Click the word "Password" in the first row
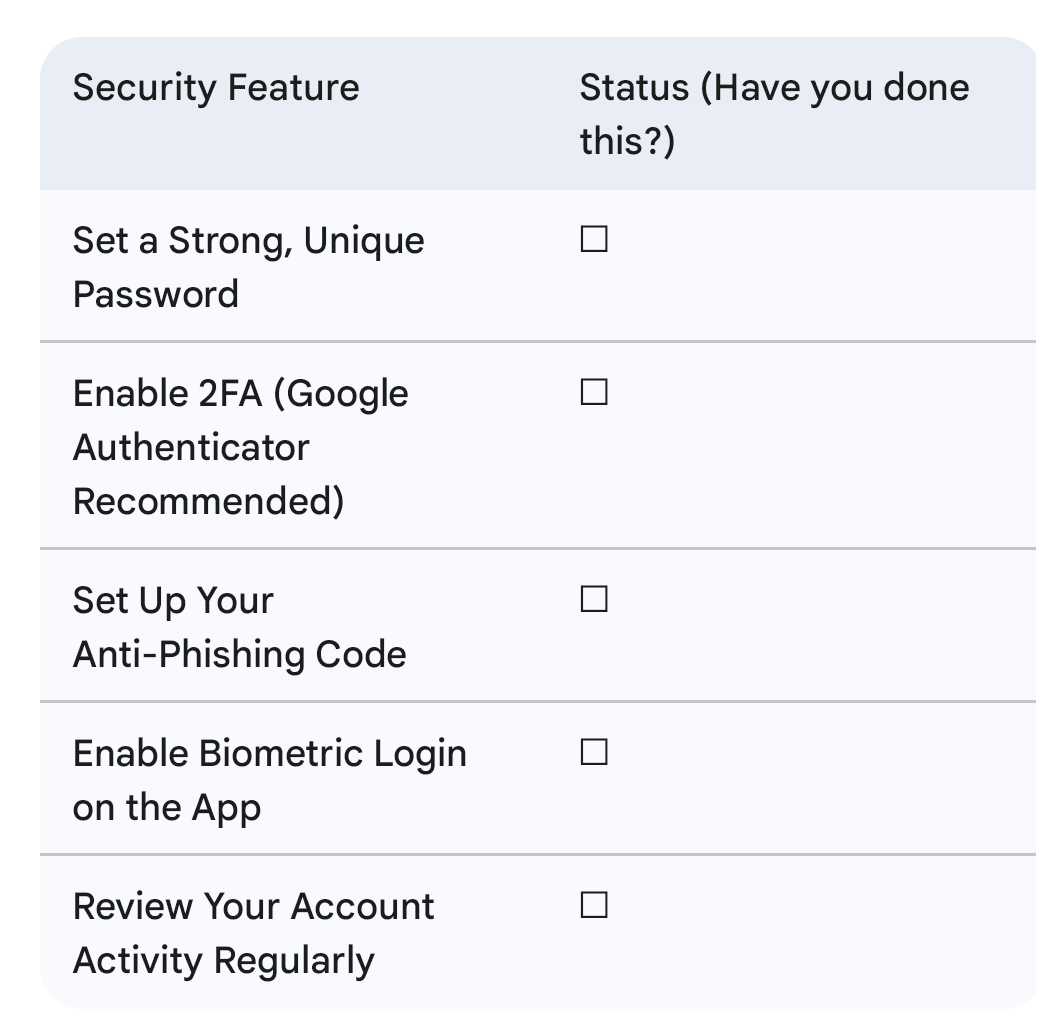Viewport: 1060px width, 1021px height. tap(156, 294)
